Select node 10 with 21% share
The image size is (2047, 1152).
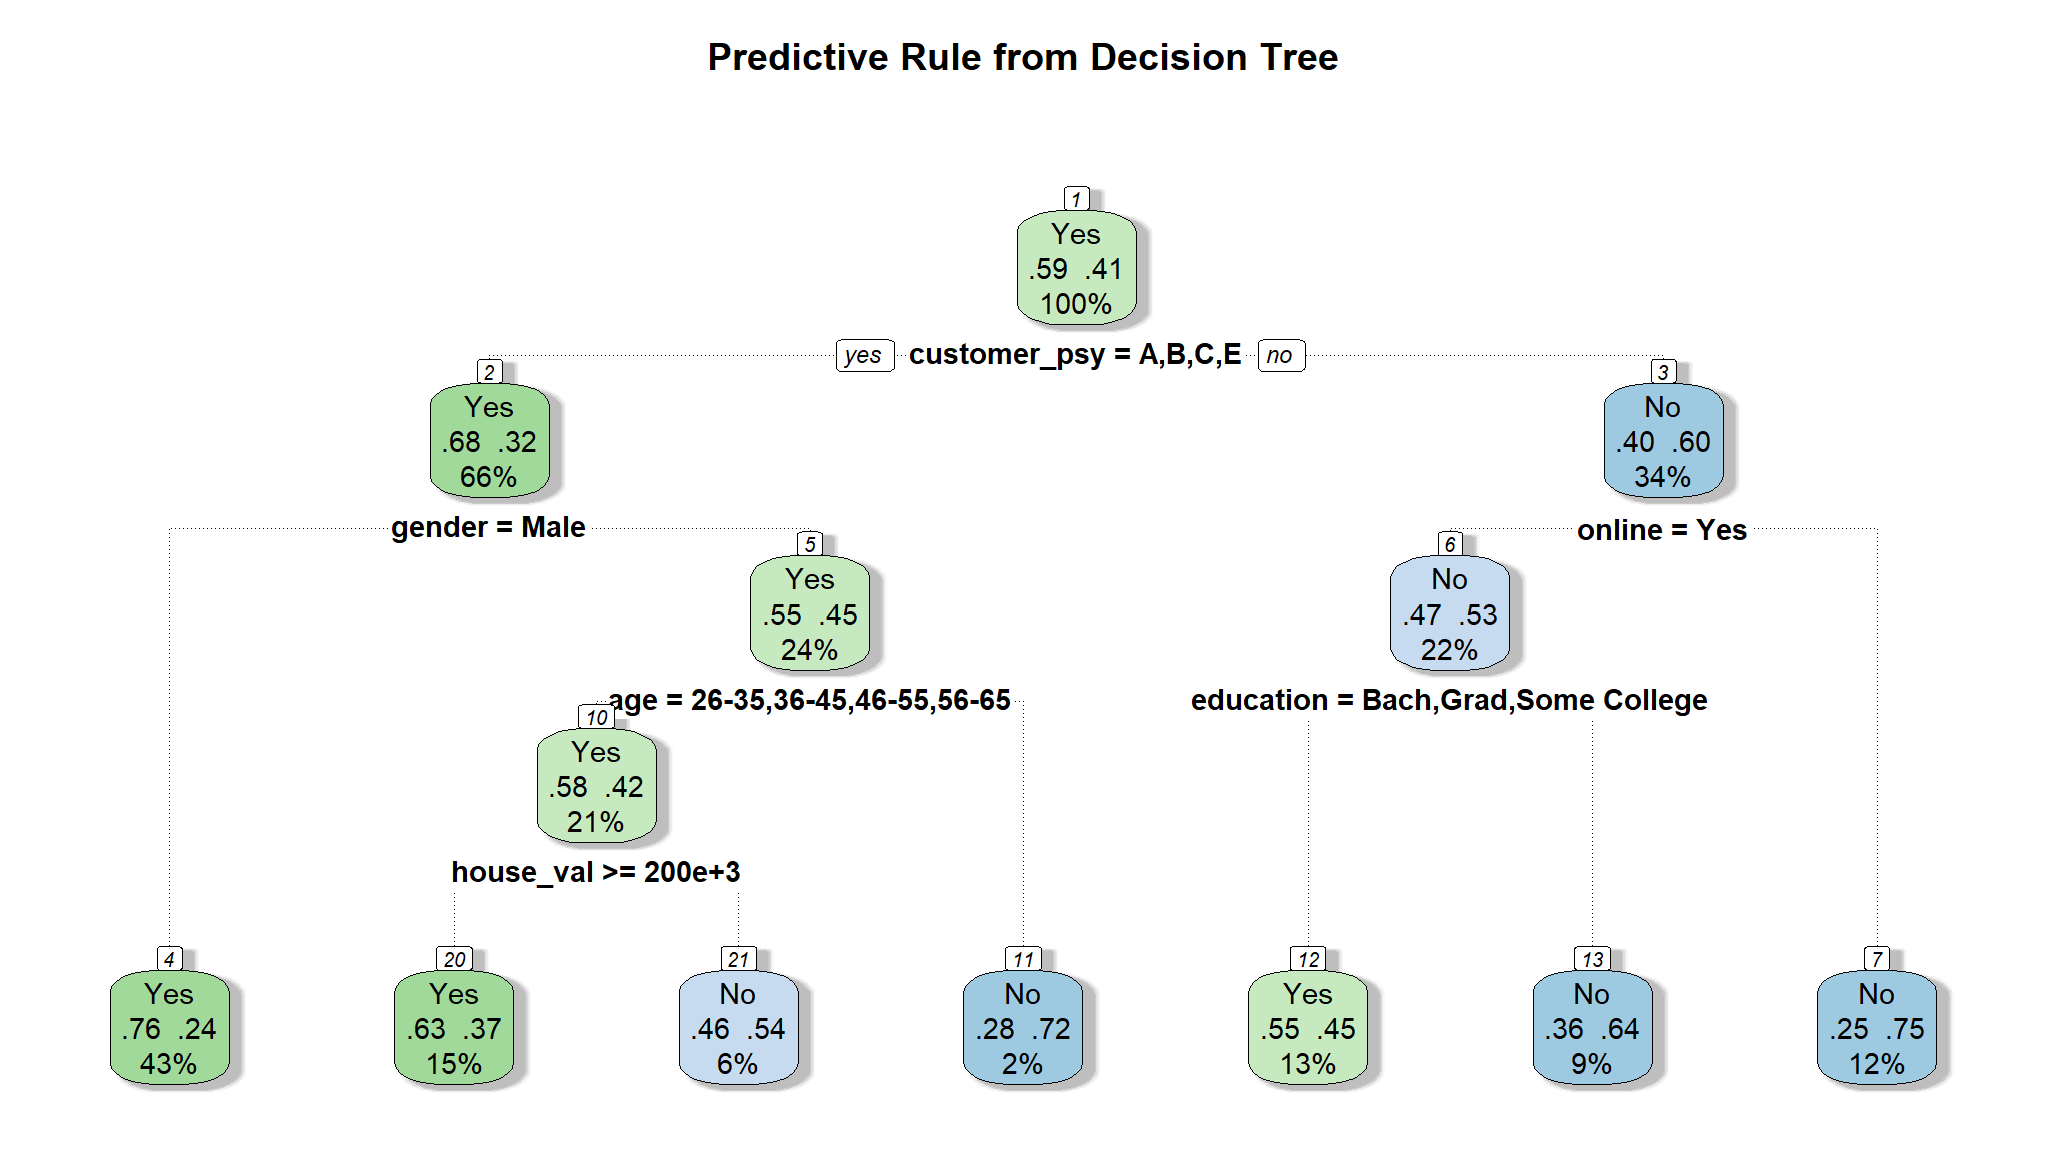tap(596, 786)
